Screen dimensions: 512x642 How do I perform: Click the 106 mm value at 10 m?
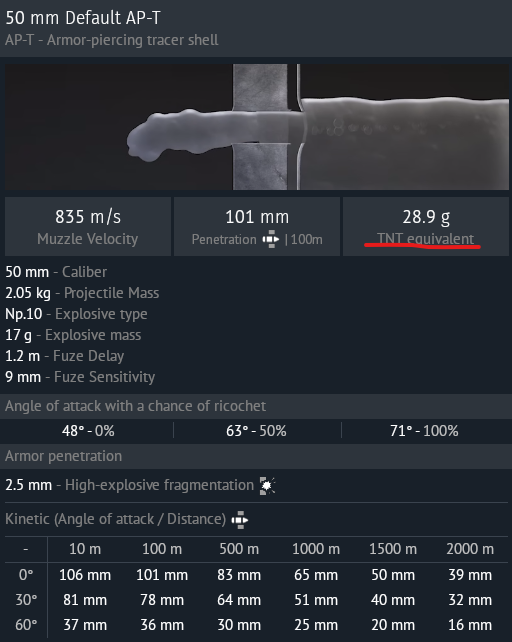(85, 575)
